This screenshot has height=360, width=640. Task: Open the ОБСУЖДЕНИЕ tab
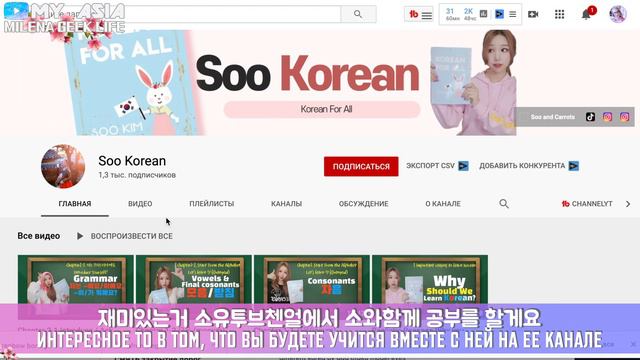pos(363,204)
